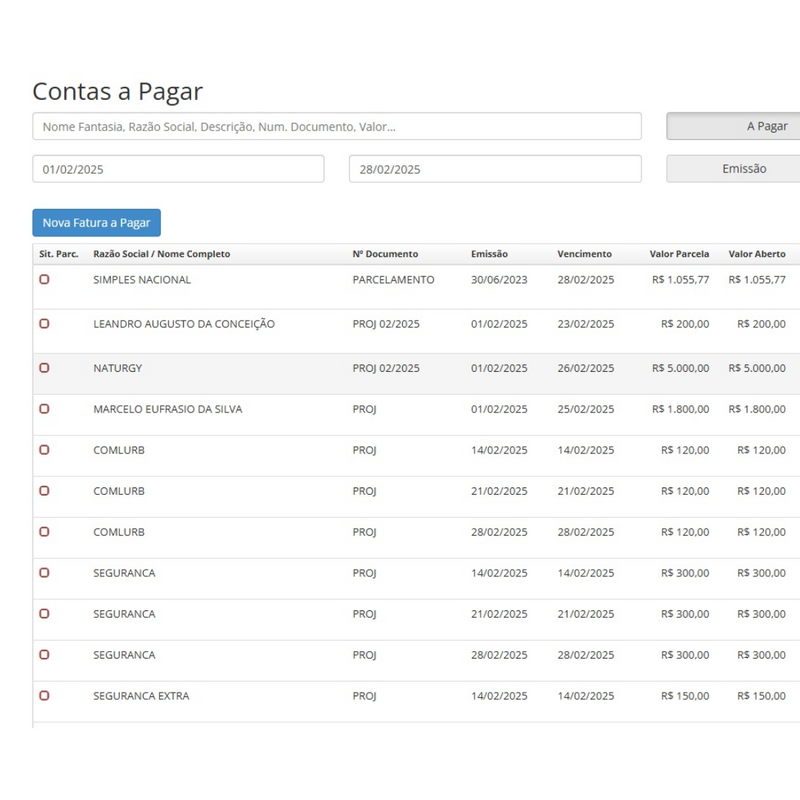Open the Emissão date type filter
This screenshot has height=800, width=800.
tap(735, 169)
